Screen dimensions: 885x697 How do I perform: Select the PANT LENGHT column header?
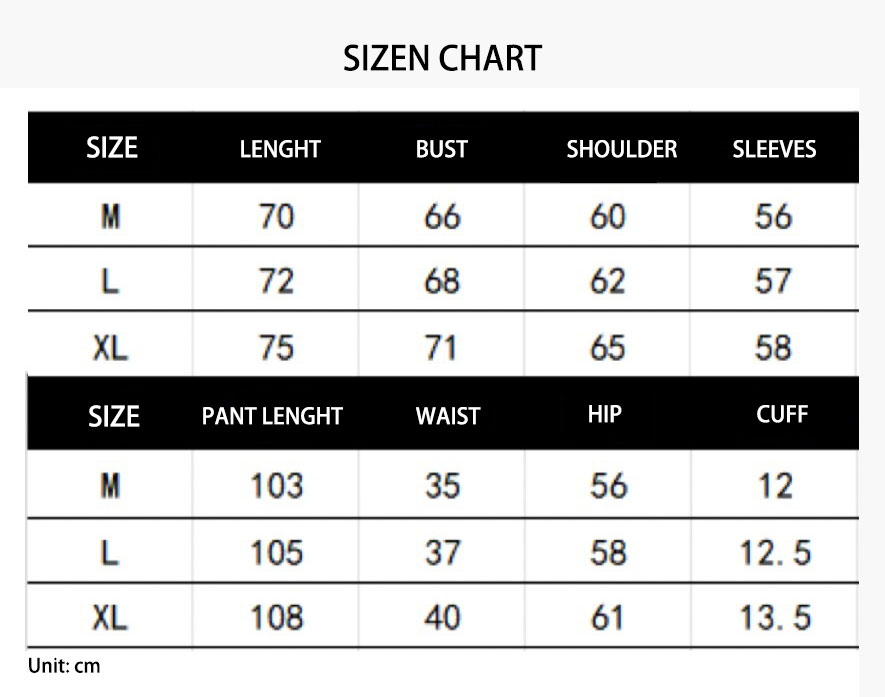[272, 416]
